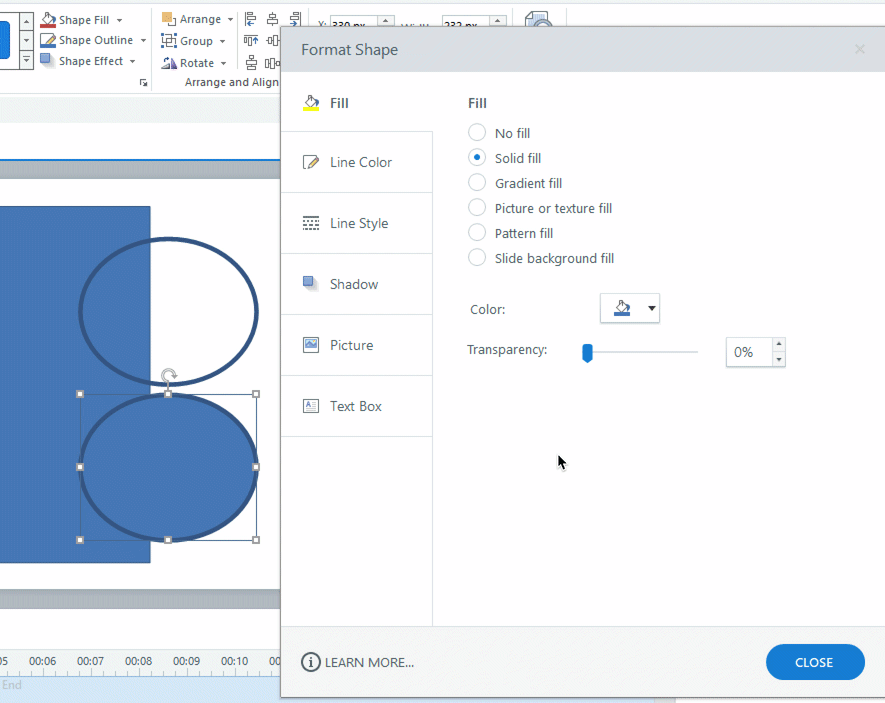This screenshot has width=885, height=703.
Task: Click the Group objects icon
Action: tap(168, 41)
